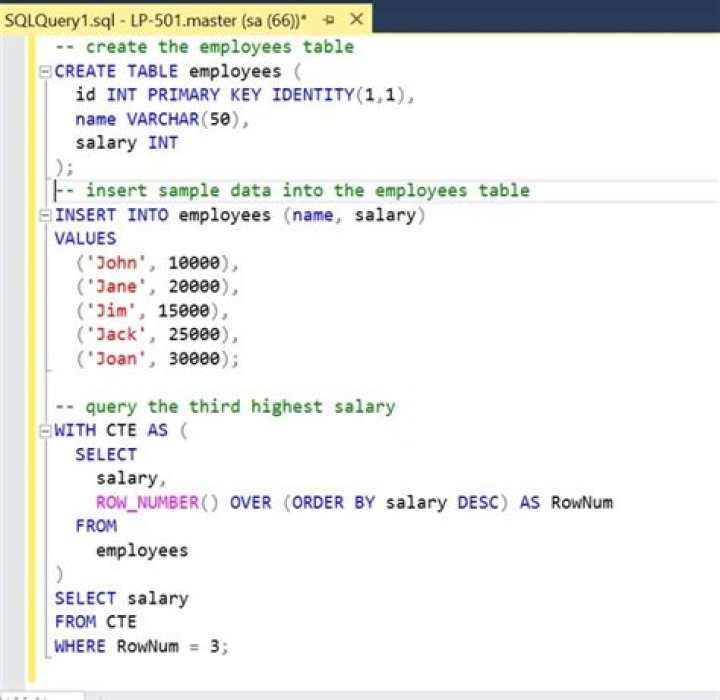Click the ROW_NUMBER() function
This screenshot has height=700, width=720.
coord(157,502)
